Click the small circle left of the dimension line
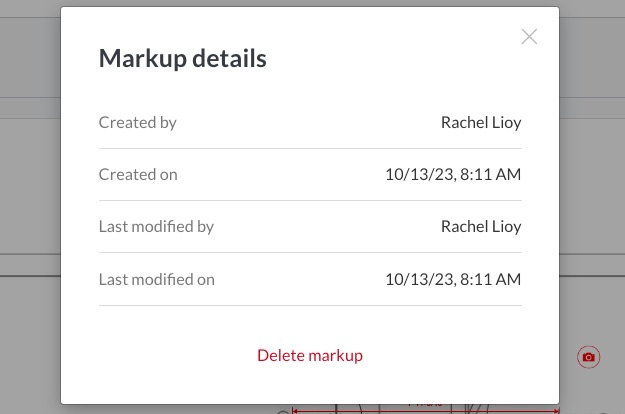Viewport: 625px width, 414px height. [x=283, y=411]
